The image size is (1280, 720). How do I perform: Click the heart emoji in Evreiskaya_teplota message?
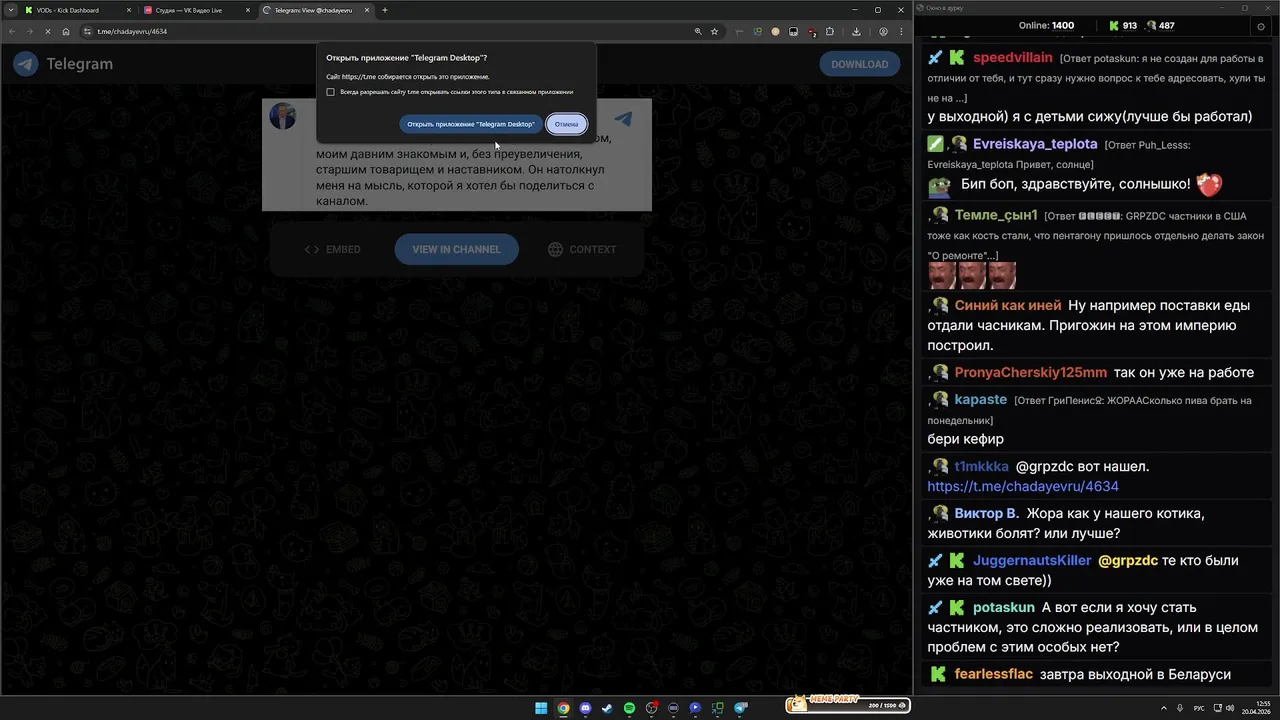(1209, 184)
